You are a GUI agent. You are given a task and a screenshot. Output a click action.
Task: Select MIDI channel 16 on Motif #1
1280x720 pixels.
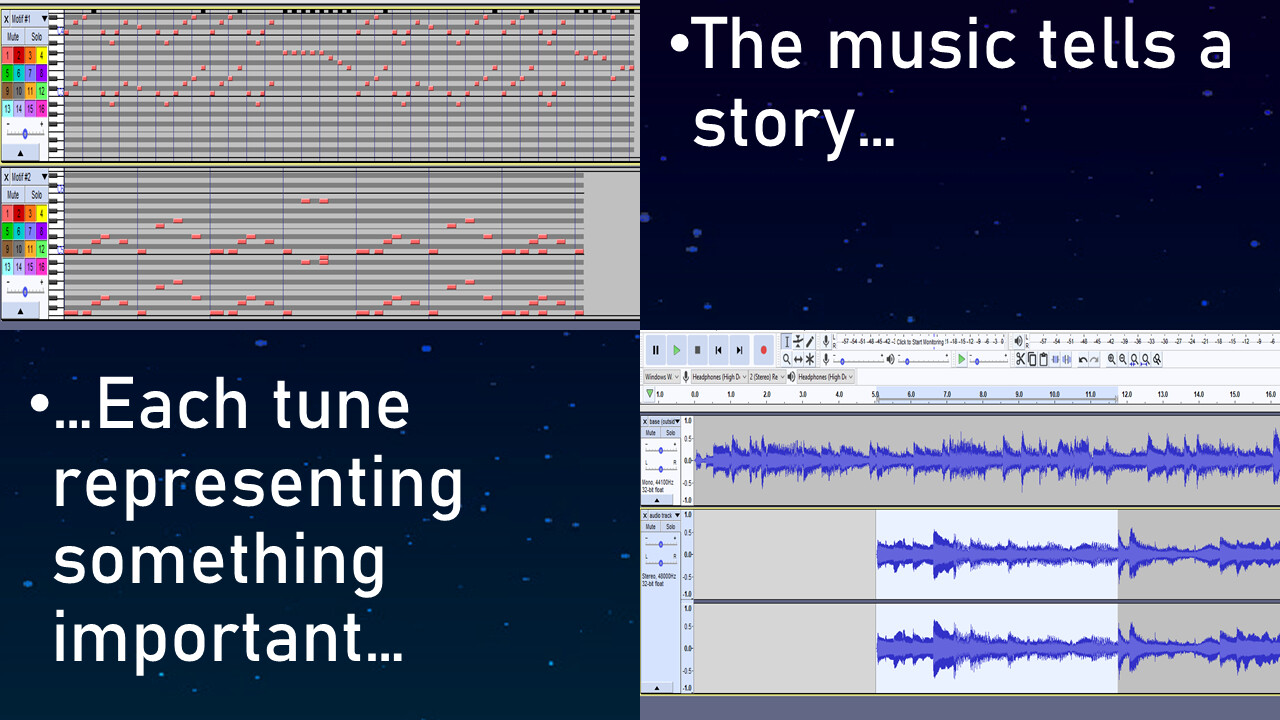[x=42, y=108]
